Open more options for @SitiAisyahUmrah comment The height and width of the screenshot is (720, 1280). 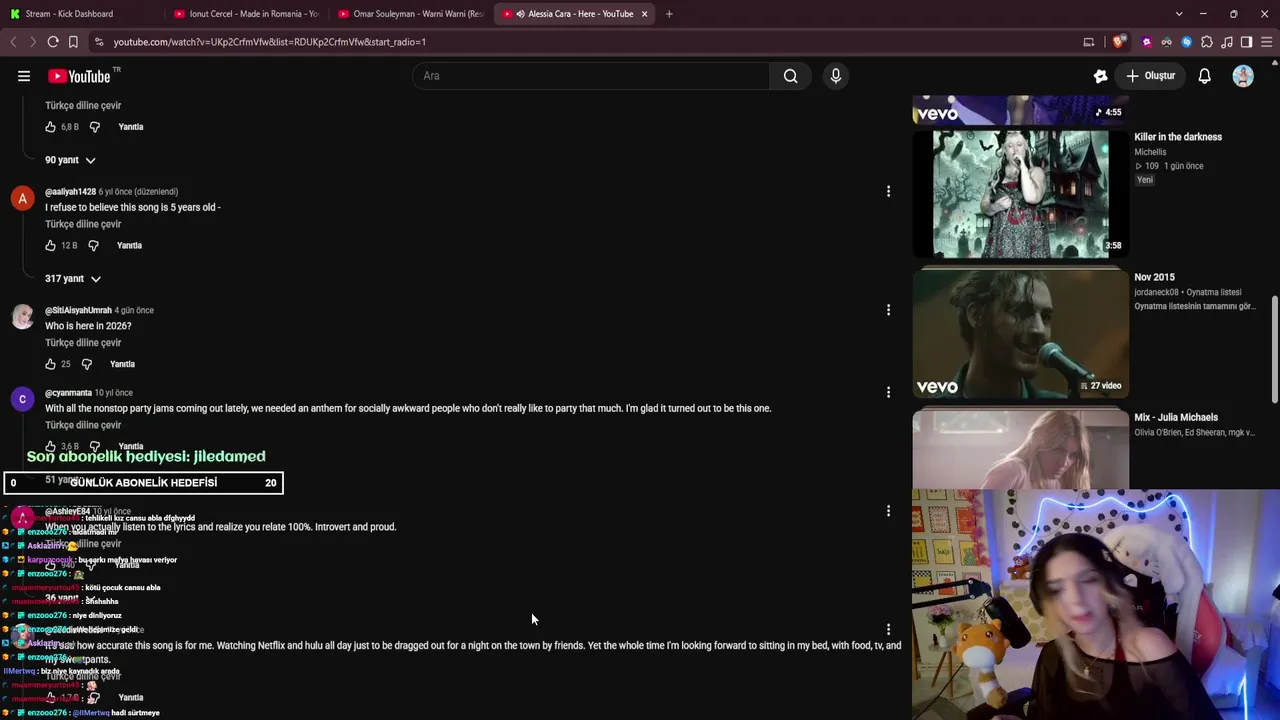[888, 310]
